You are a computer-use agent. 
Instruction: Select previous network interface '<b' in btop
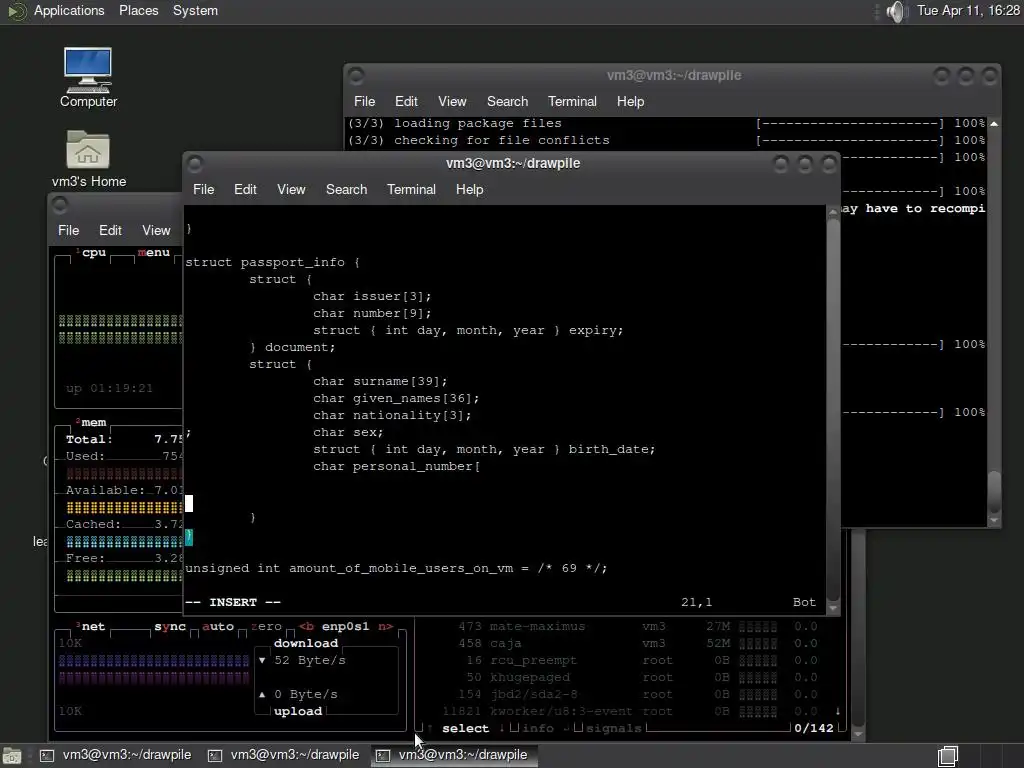[x=306, y=626]
